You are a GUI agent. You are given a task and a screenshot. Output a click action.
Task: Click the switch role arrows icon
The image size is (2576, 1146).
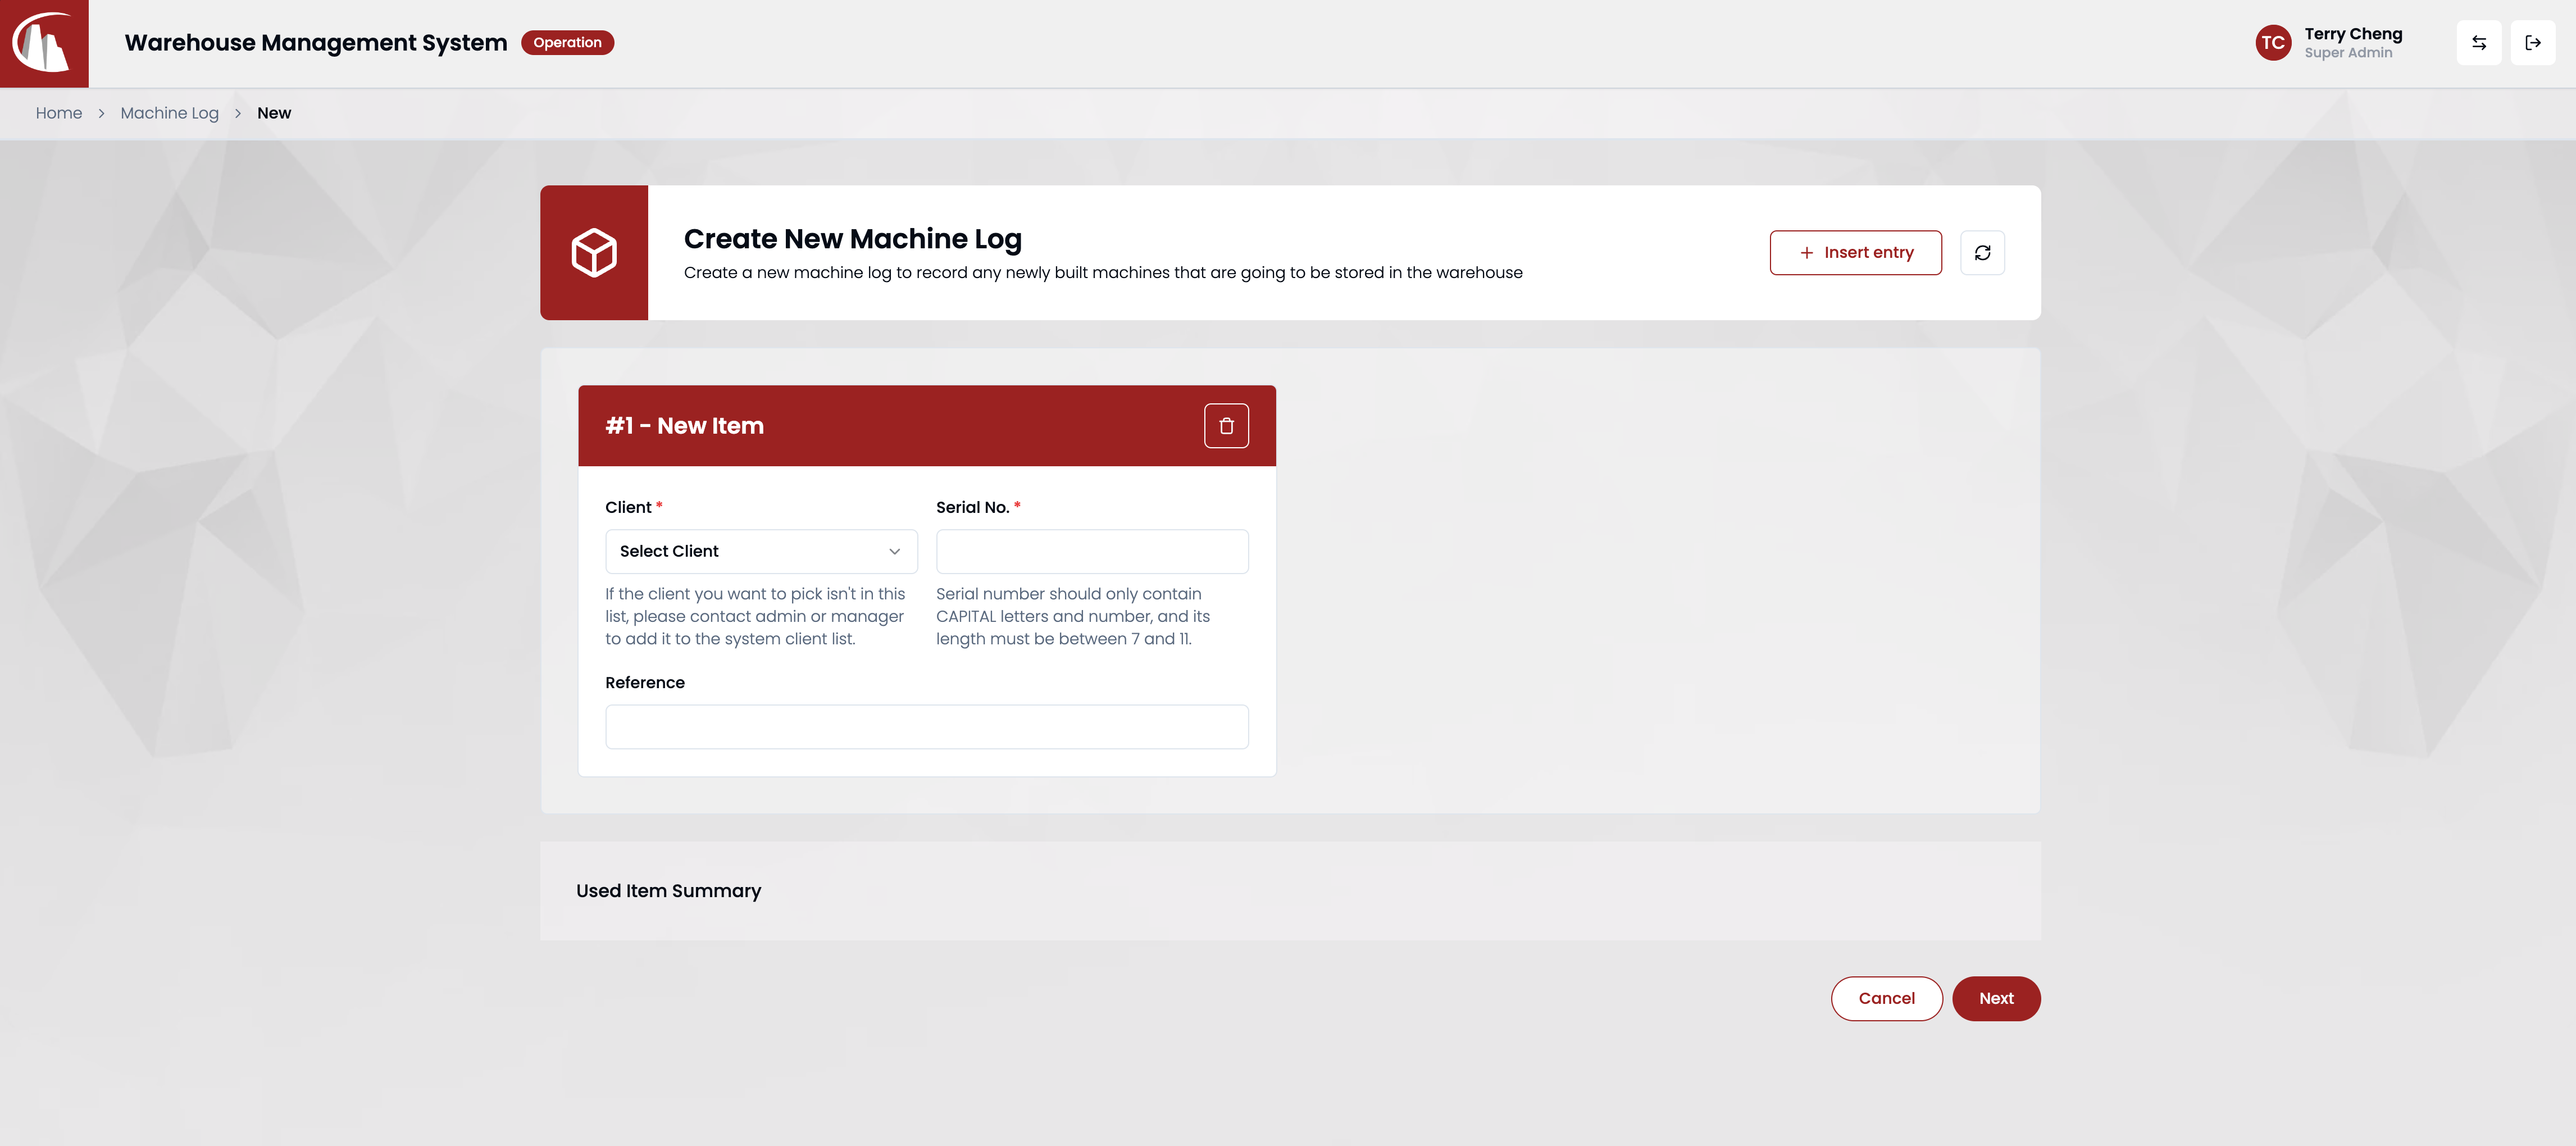pos(2479,43)
